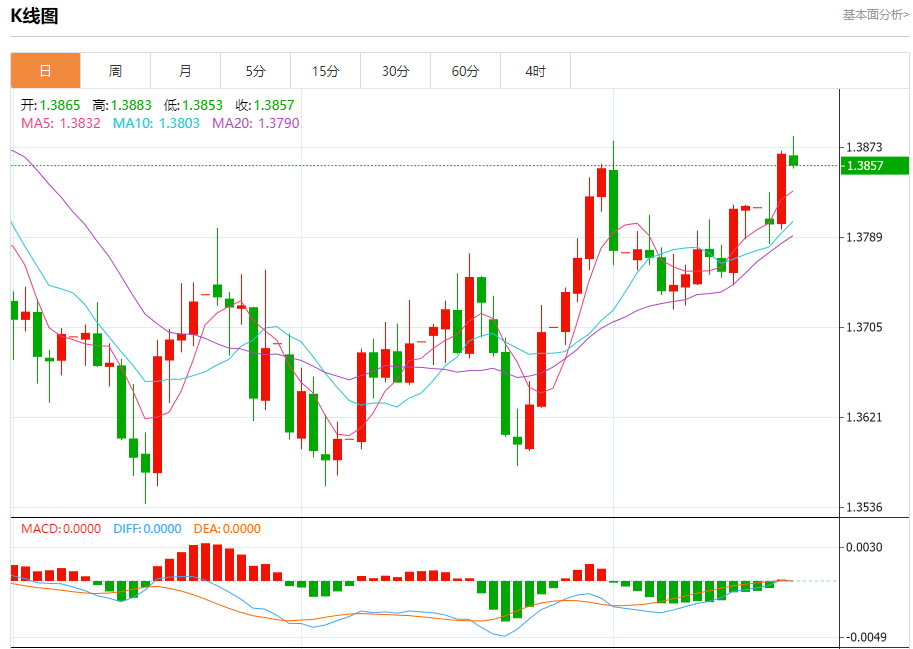Click the latest green candlestick on the right

(793, 161)
